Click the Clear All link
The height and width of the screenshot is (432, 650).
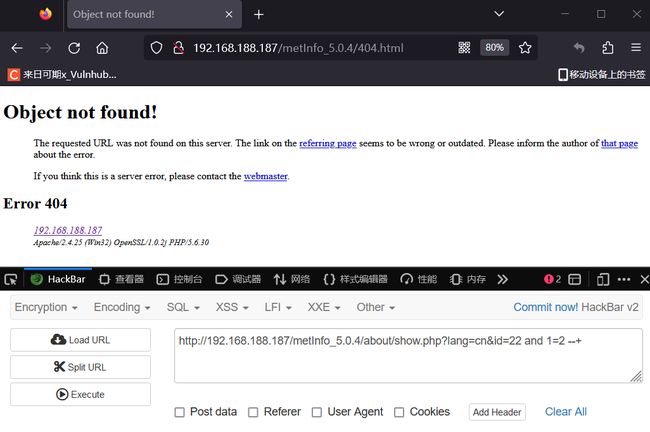tap(566, 412)
